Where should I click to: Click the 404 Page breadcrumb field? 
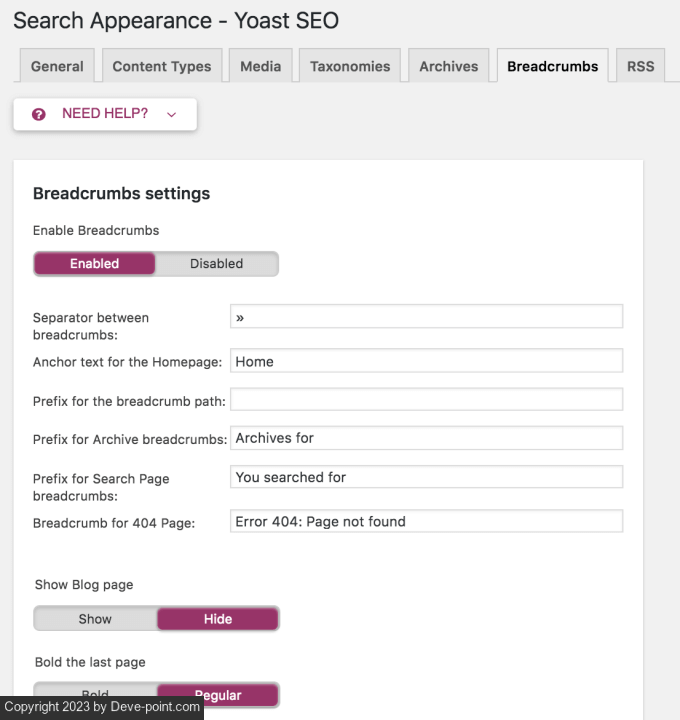click(x=426, y=521)
